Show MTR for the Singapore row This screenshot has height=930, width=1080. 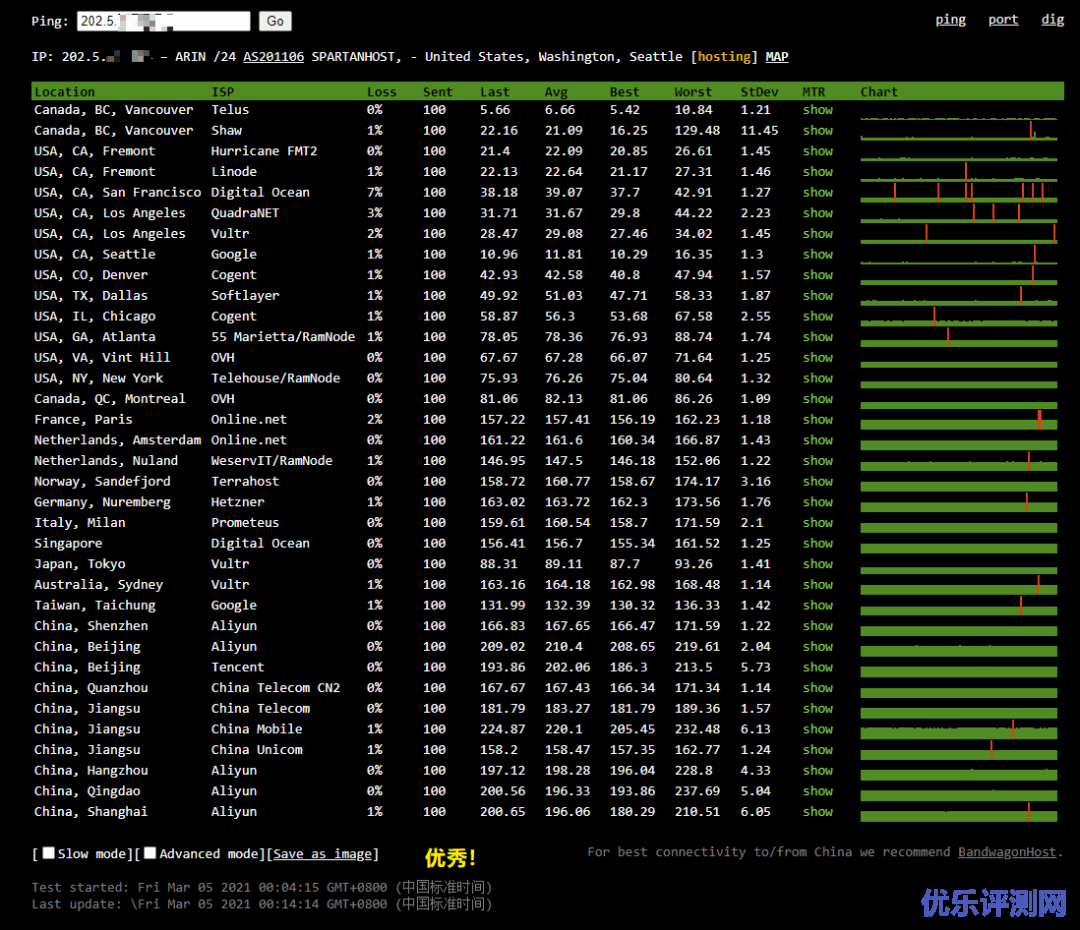pos(818,544)
